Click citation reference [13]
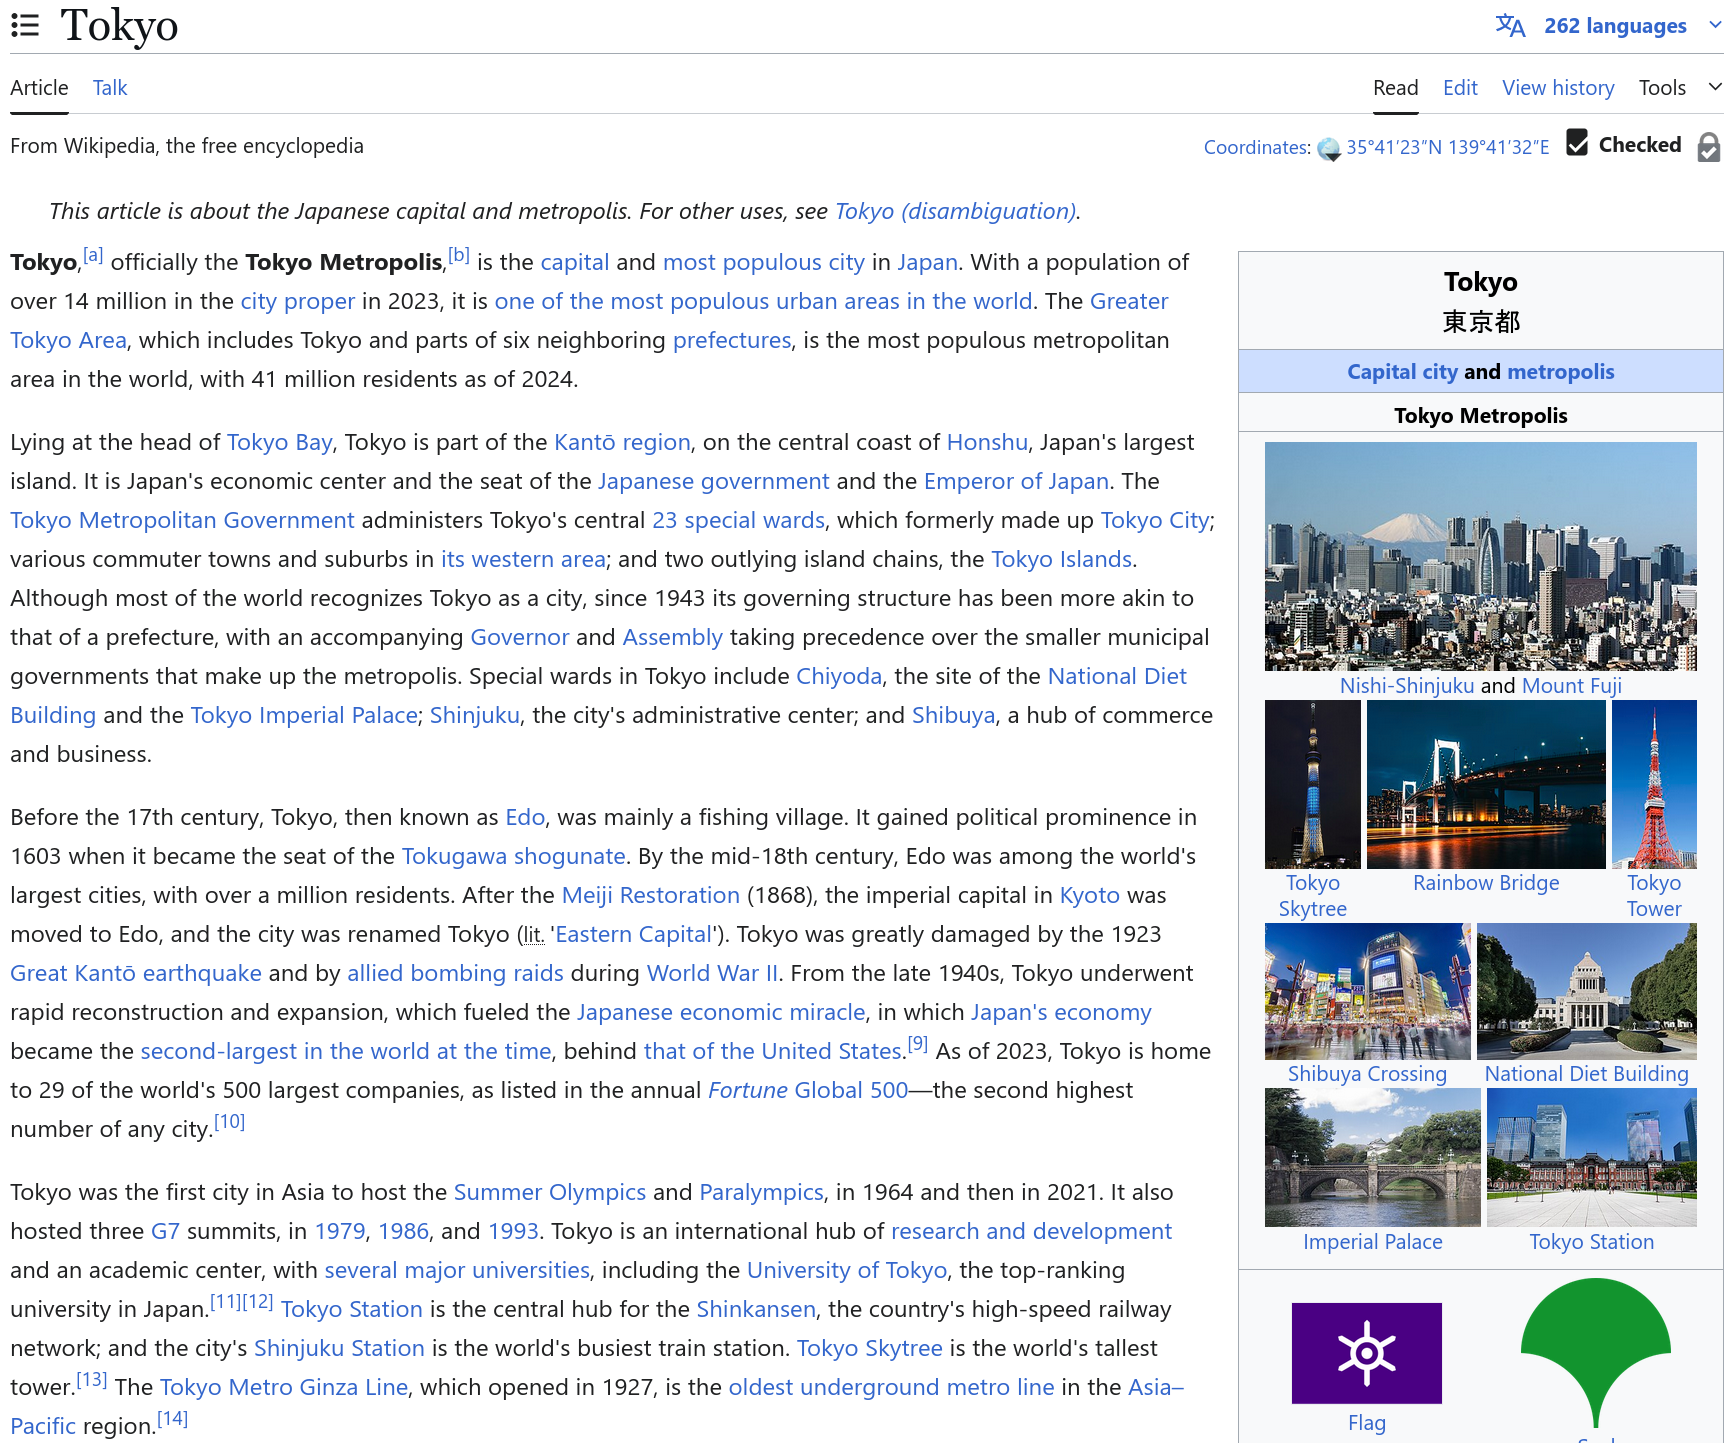This screenshot has height=1443, width=1732. [92, 1380]
